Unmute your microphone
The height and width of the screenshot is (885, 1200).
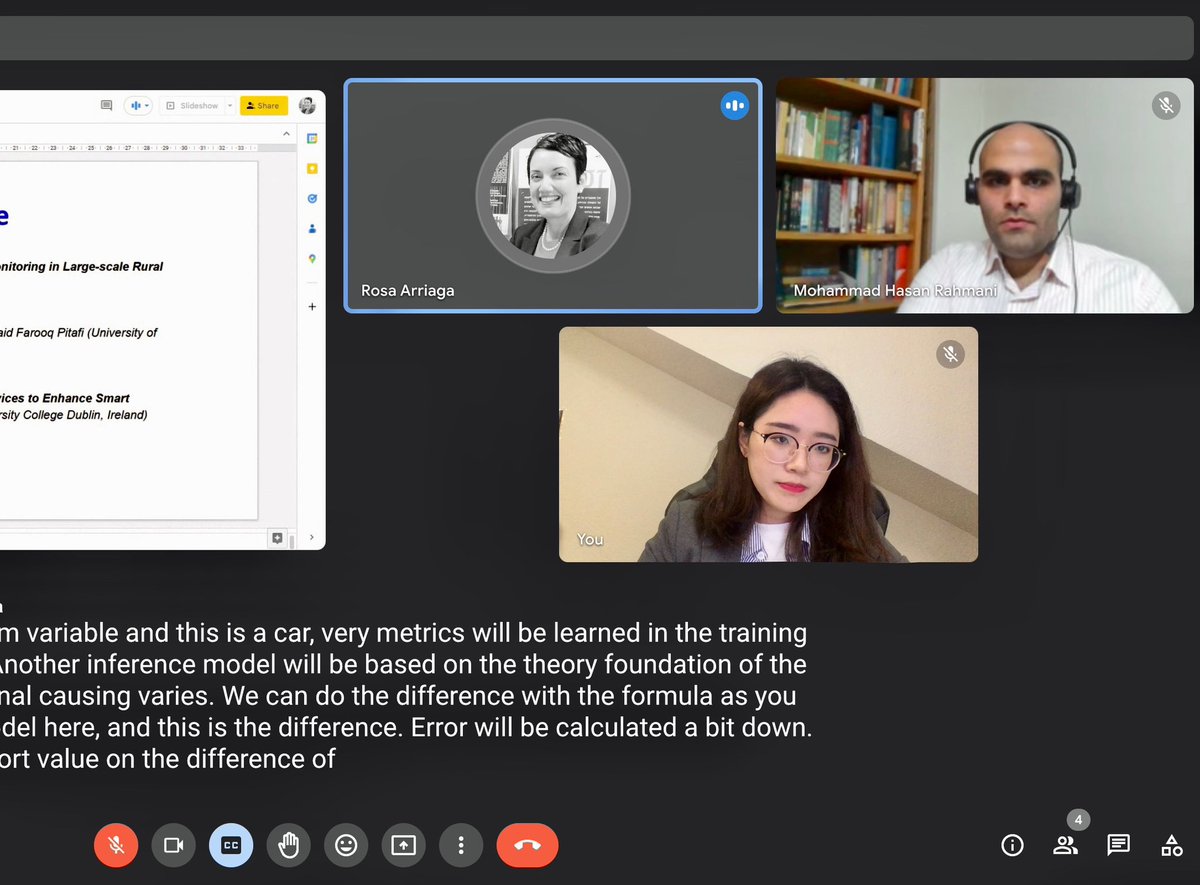tap(116, 845)
